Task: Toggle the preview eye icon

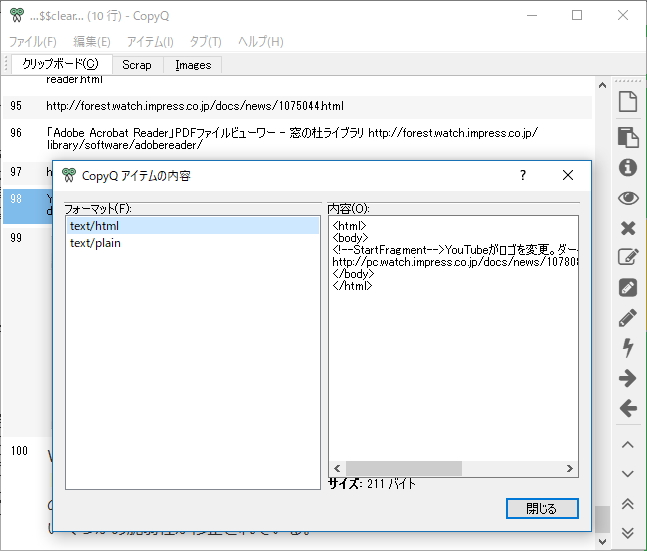Action: 628,198
